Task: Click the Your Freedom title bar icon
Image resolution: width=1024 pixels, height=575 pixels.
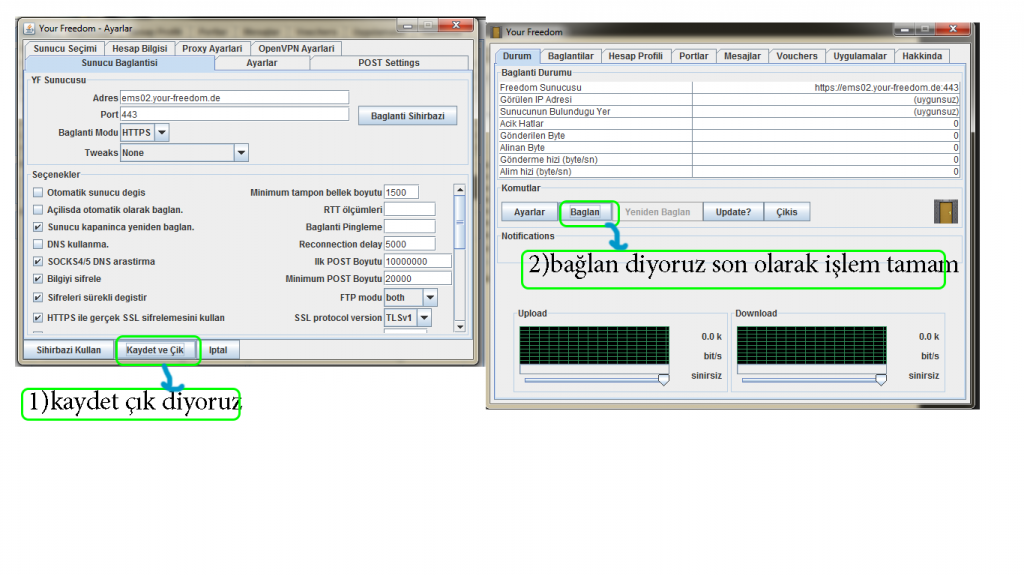Action: (x=497, y=31)
